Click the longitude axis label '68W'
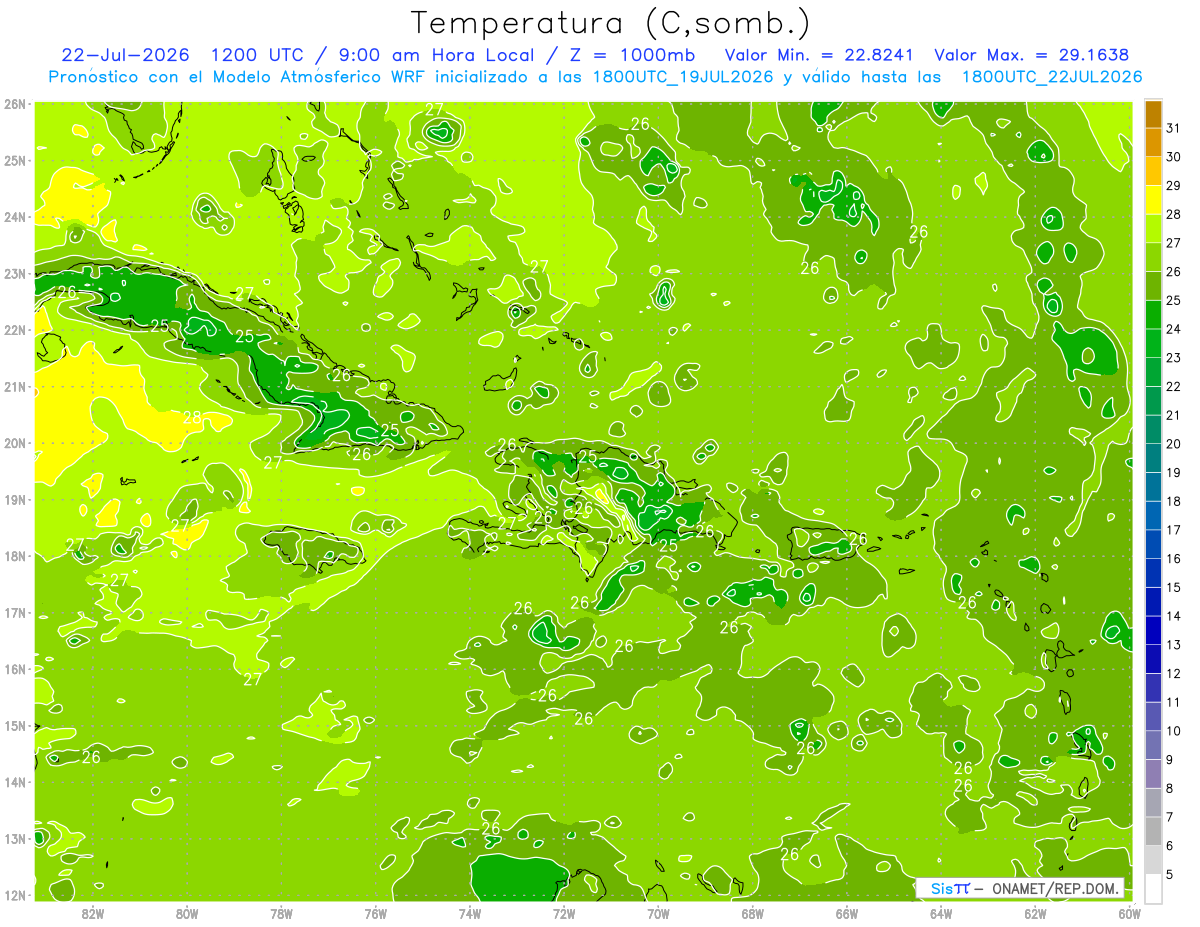This screenshot has width=1200, height=927. tap(752, 914)
